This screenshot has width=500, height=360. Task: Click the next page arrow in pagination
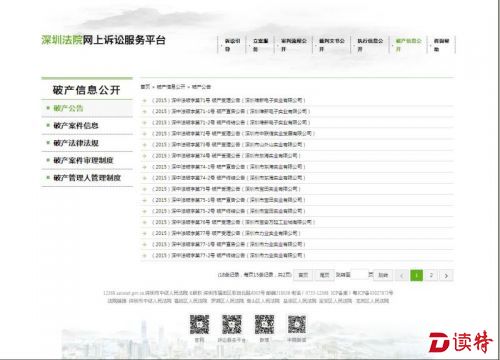(446, 275)
